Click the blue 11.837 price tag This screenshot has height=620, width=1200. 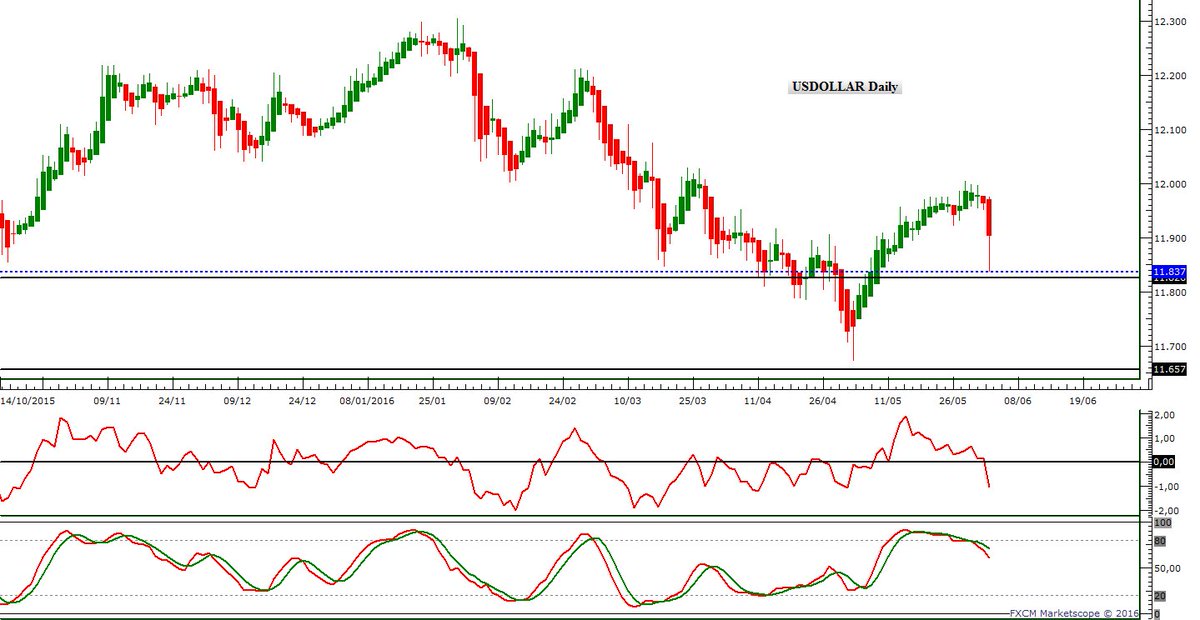pyautogui.click(x=1169, y=272)
